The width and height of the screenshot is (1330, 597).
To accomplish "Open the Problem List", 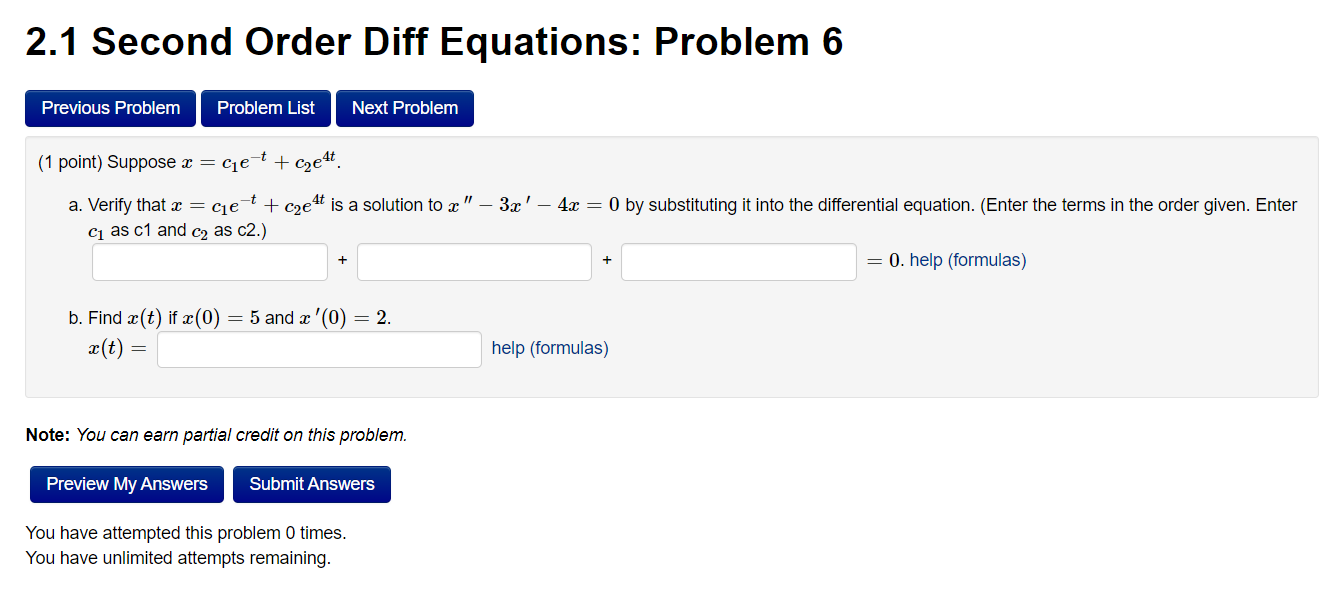I will (265, 108).
